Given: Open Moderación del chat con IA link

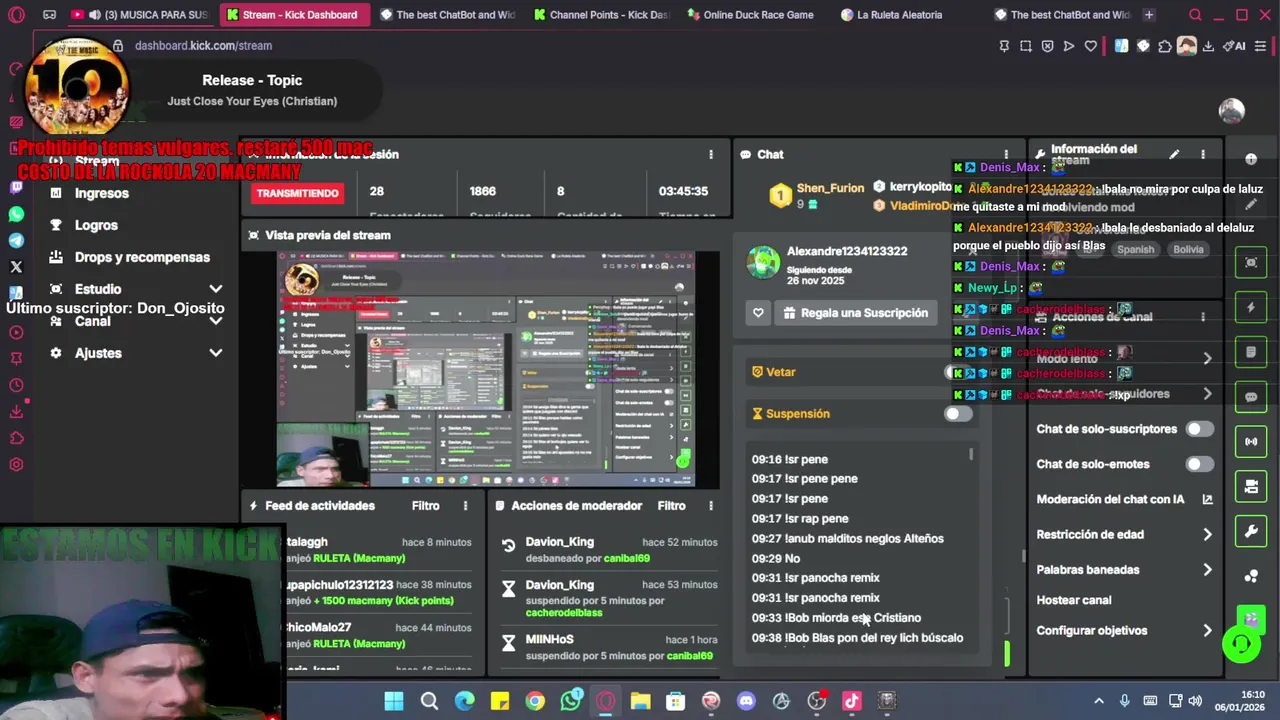Looking at the screenshot, I should 1124,499.
